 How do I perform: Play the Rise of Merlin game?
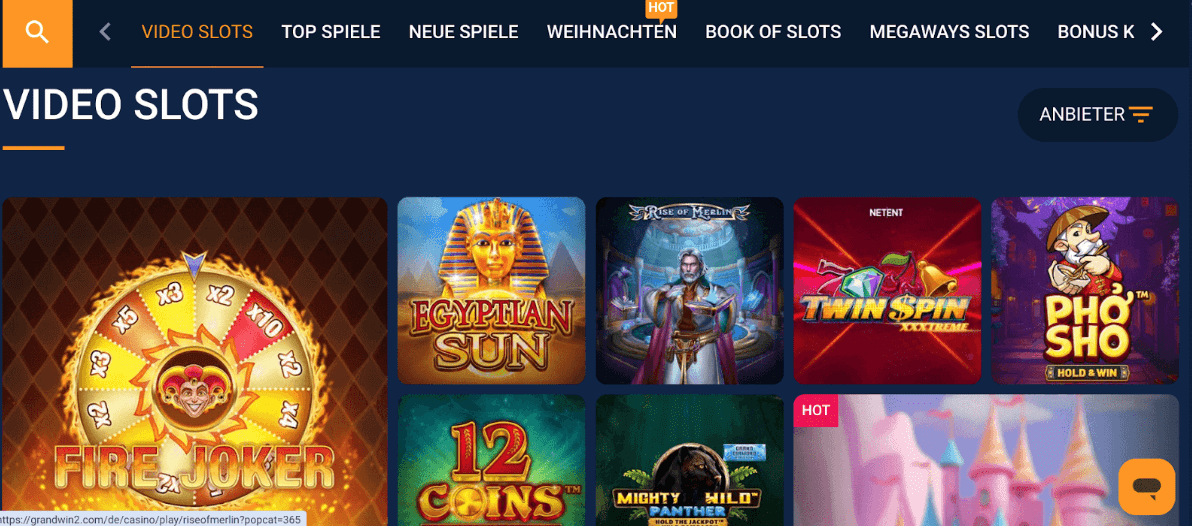coord(690,291)
